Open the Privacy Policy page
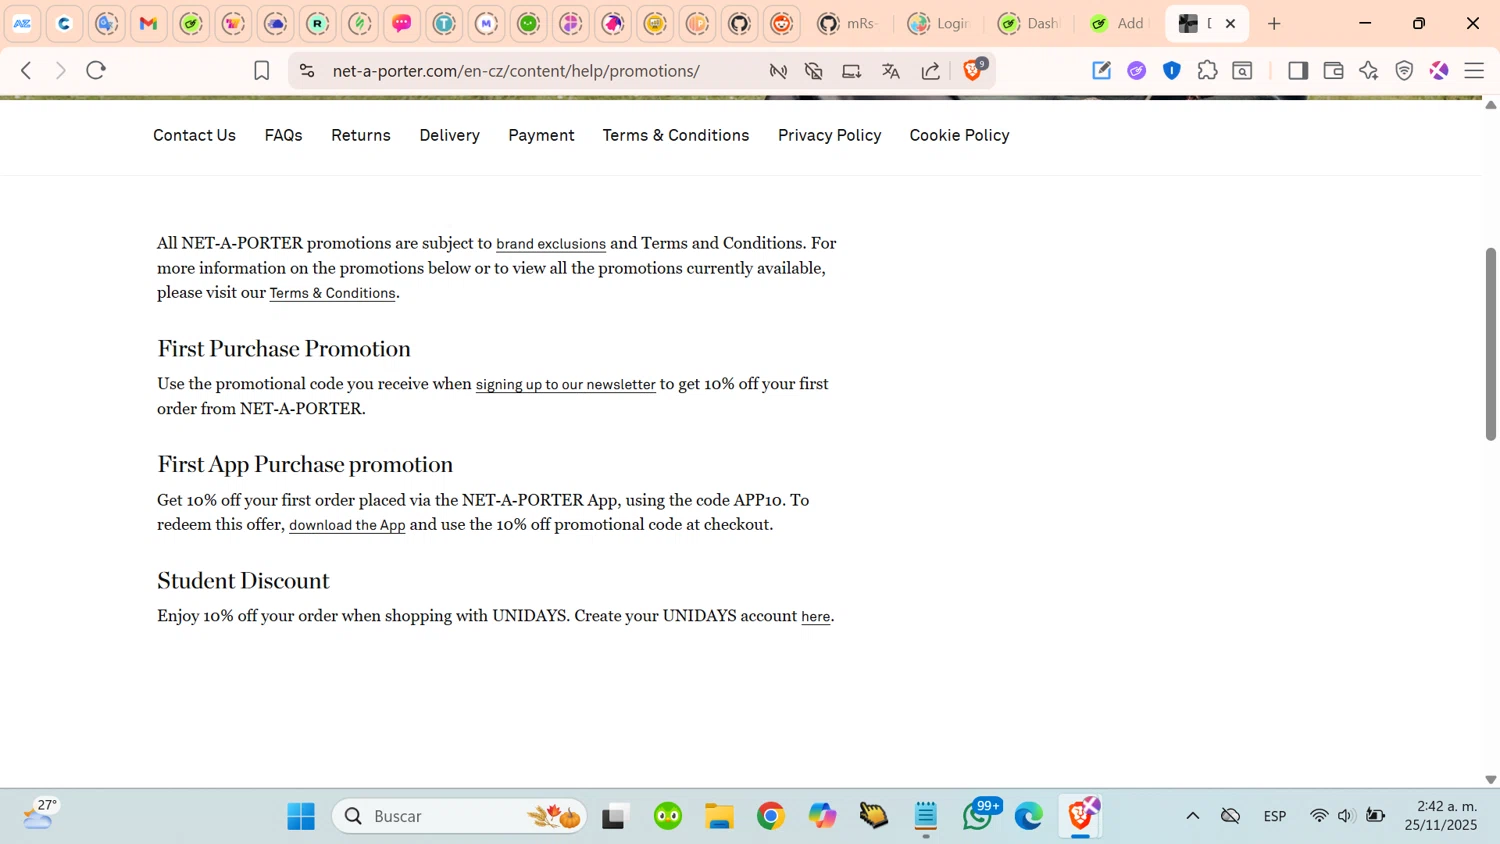This screenshot has height=844, width=1500. [x=830, y=135]
